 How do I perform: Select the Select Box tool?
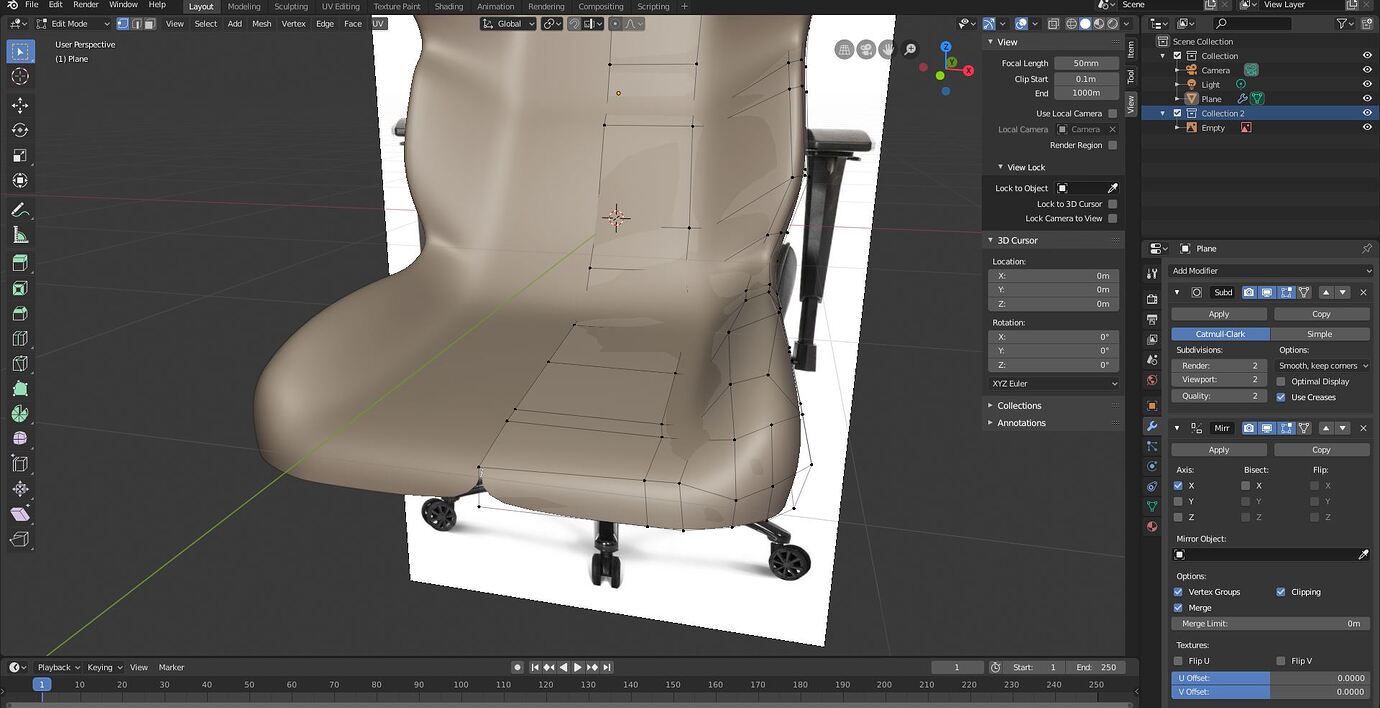pyautogui.click(x=20, y=51)
